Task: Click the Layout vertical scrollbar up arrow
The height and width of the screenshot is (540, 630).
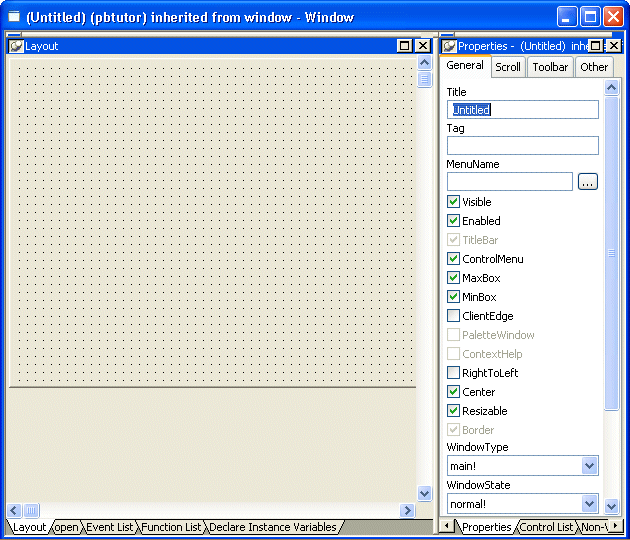Action: click(425, 63)
